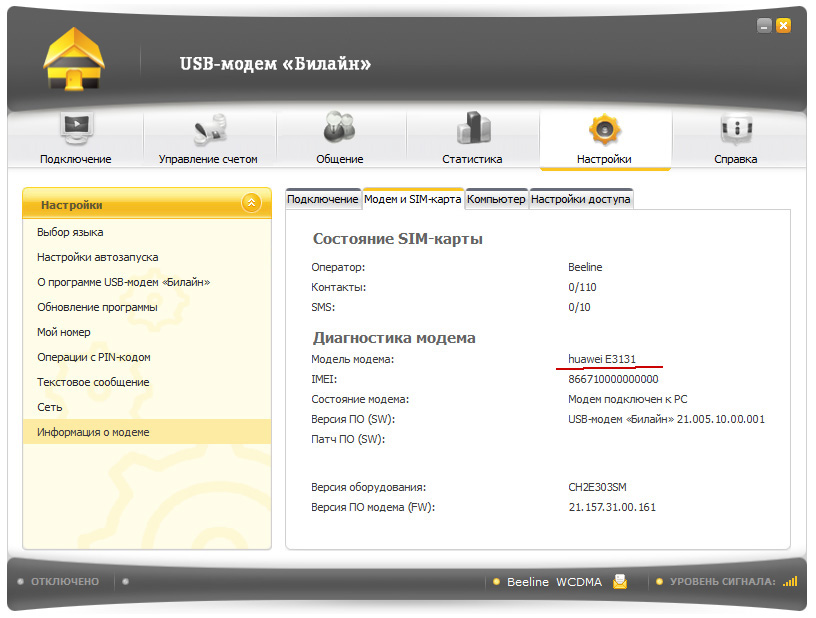Click the envelope messages icon in status bar

620,581
